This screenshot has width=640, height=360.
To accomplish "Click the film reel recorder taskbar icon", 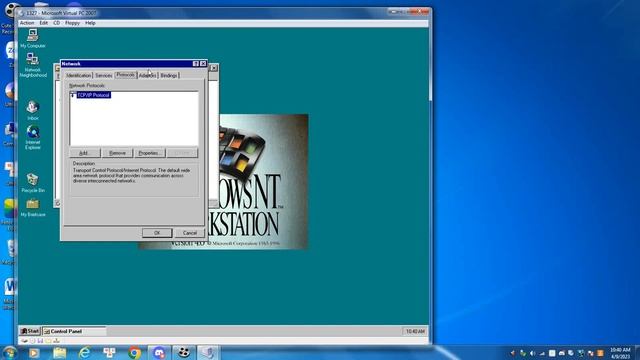I will tap(184, 353).
